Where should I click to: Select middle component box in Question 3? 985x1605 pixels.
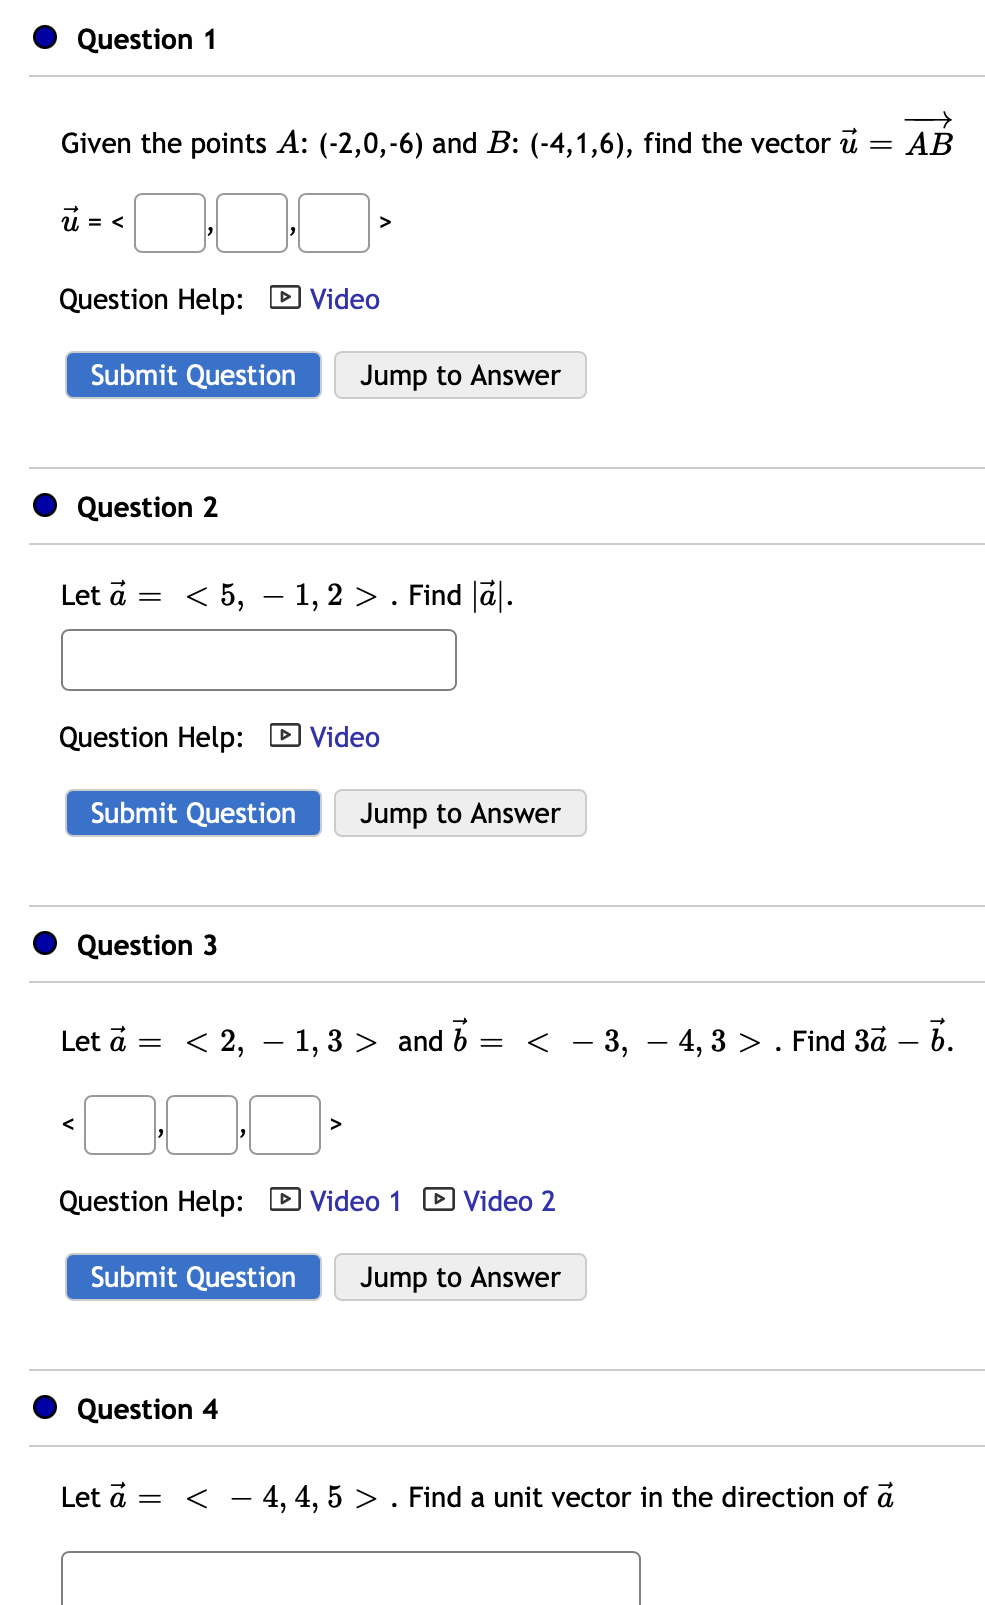tap(202, 1125)
